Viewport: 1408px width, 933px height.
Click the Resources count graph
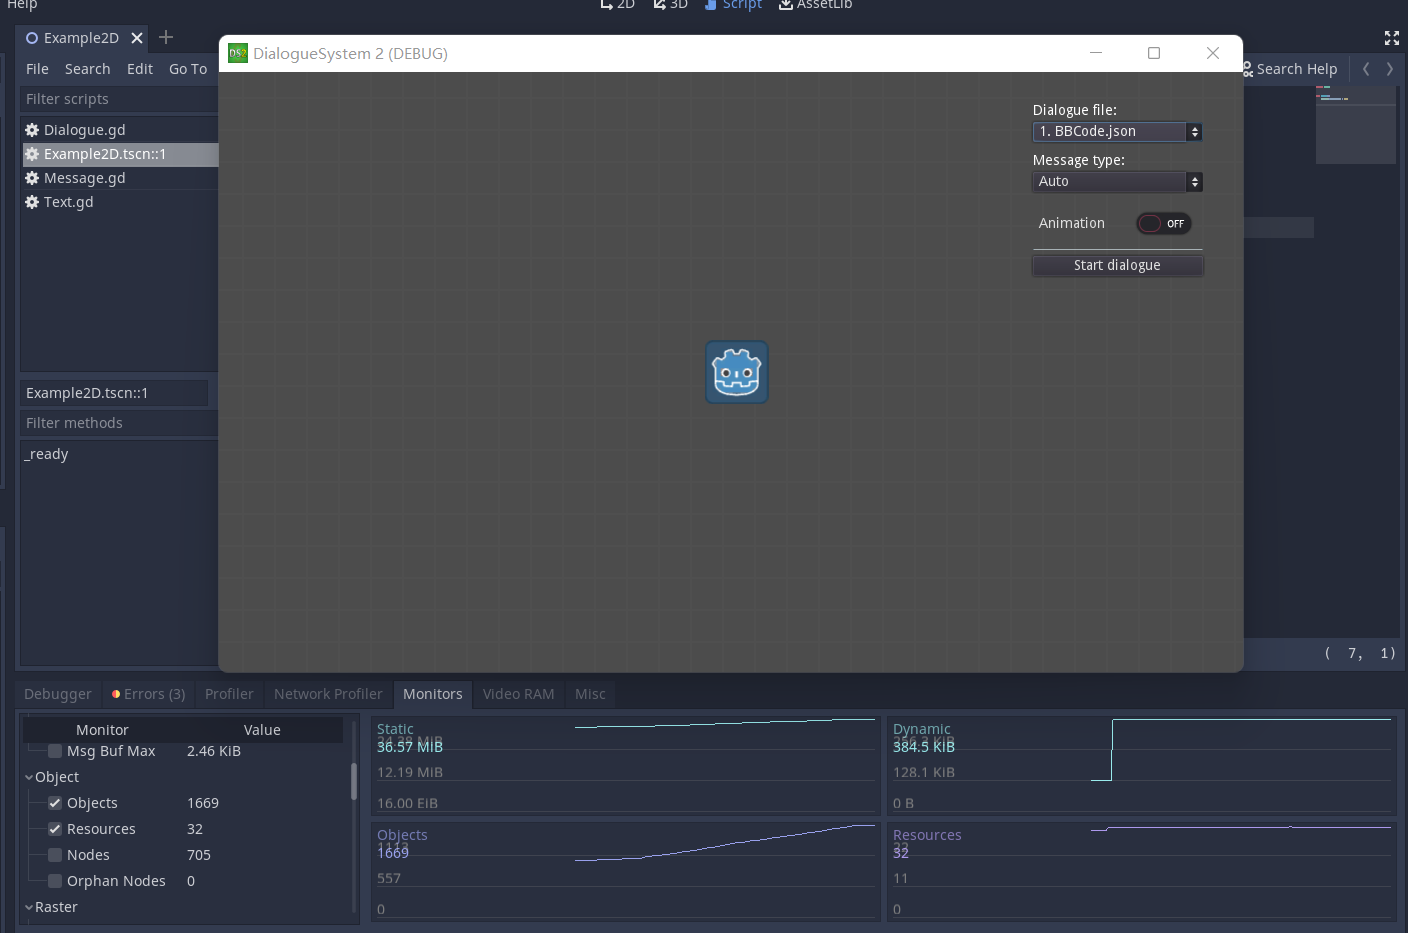pos(1142,871)
